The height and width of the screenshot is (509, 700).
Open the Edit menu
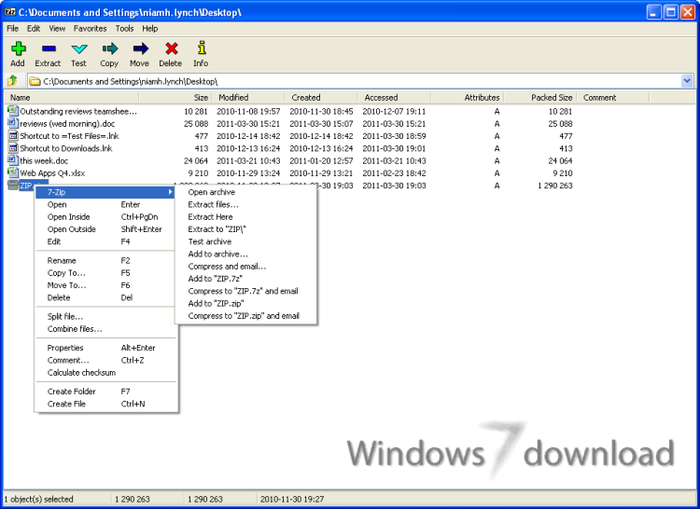click(33, 29)
